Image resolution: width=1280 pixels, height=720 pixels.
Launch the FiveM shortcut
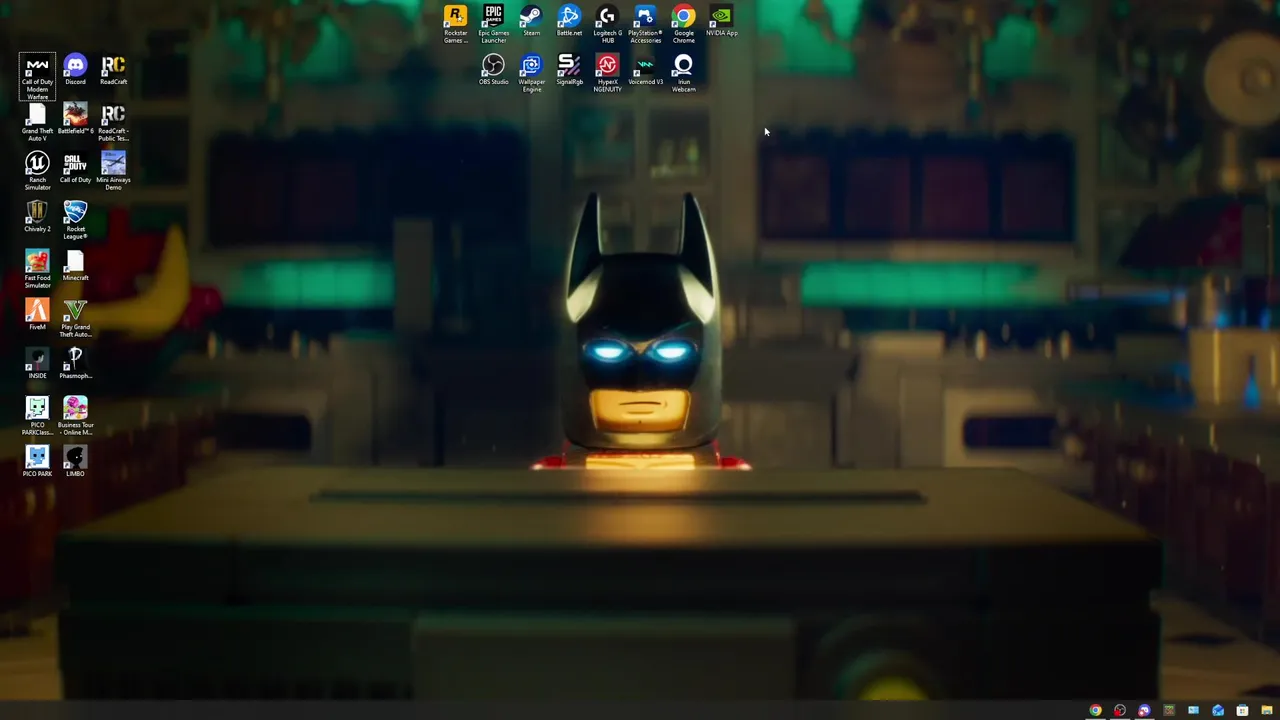[x=37, y=315]
